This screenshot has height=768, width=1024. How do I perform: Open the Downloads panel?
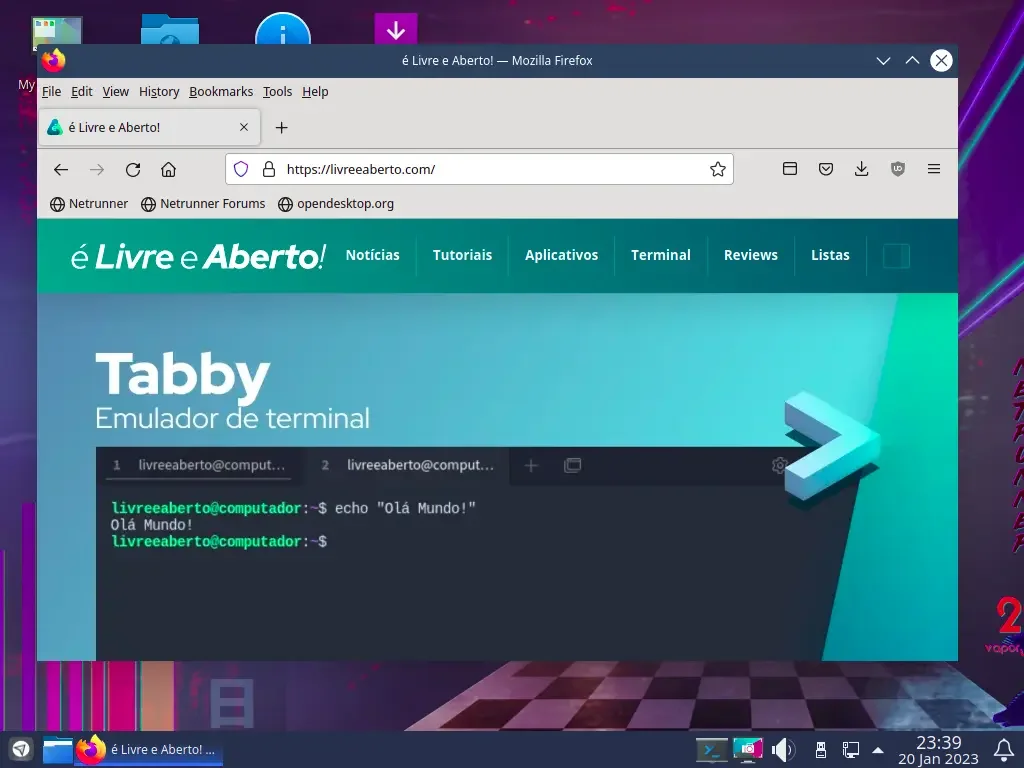point(861,169)
